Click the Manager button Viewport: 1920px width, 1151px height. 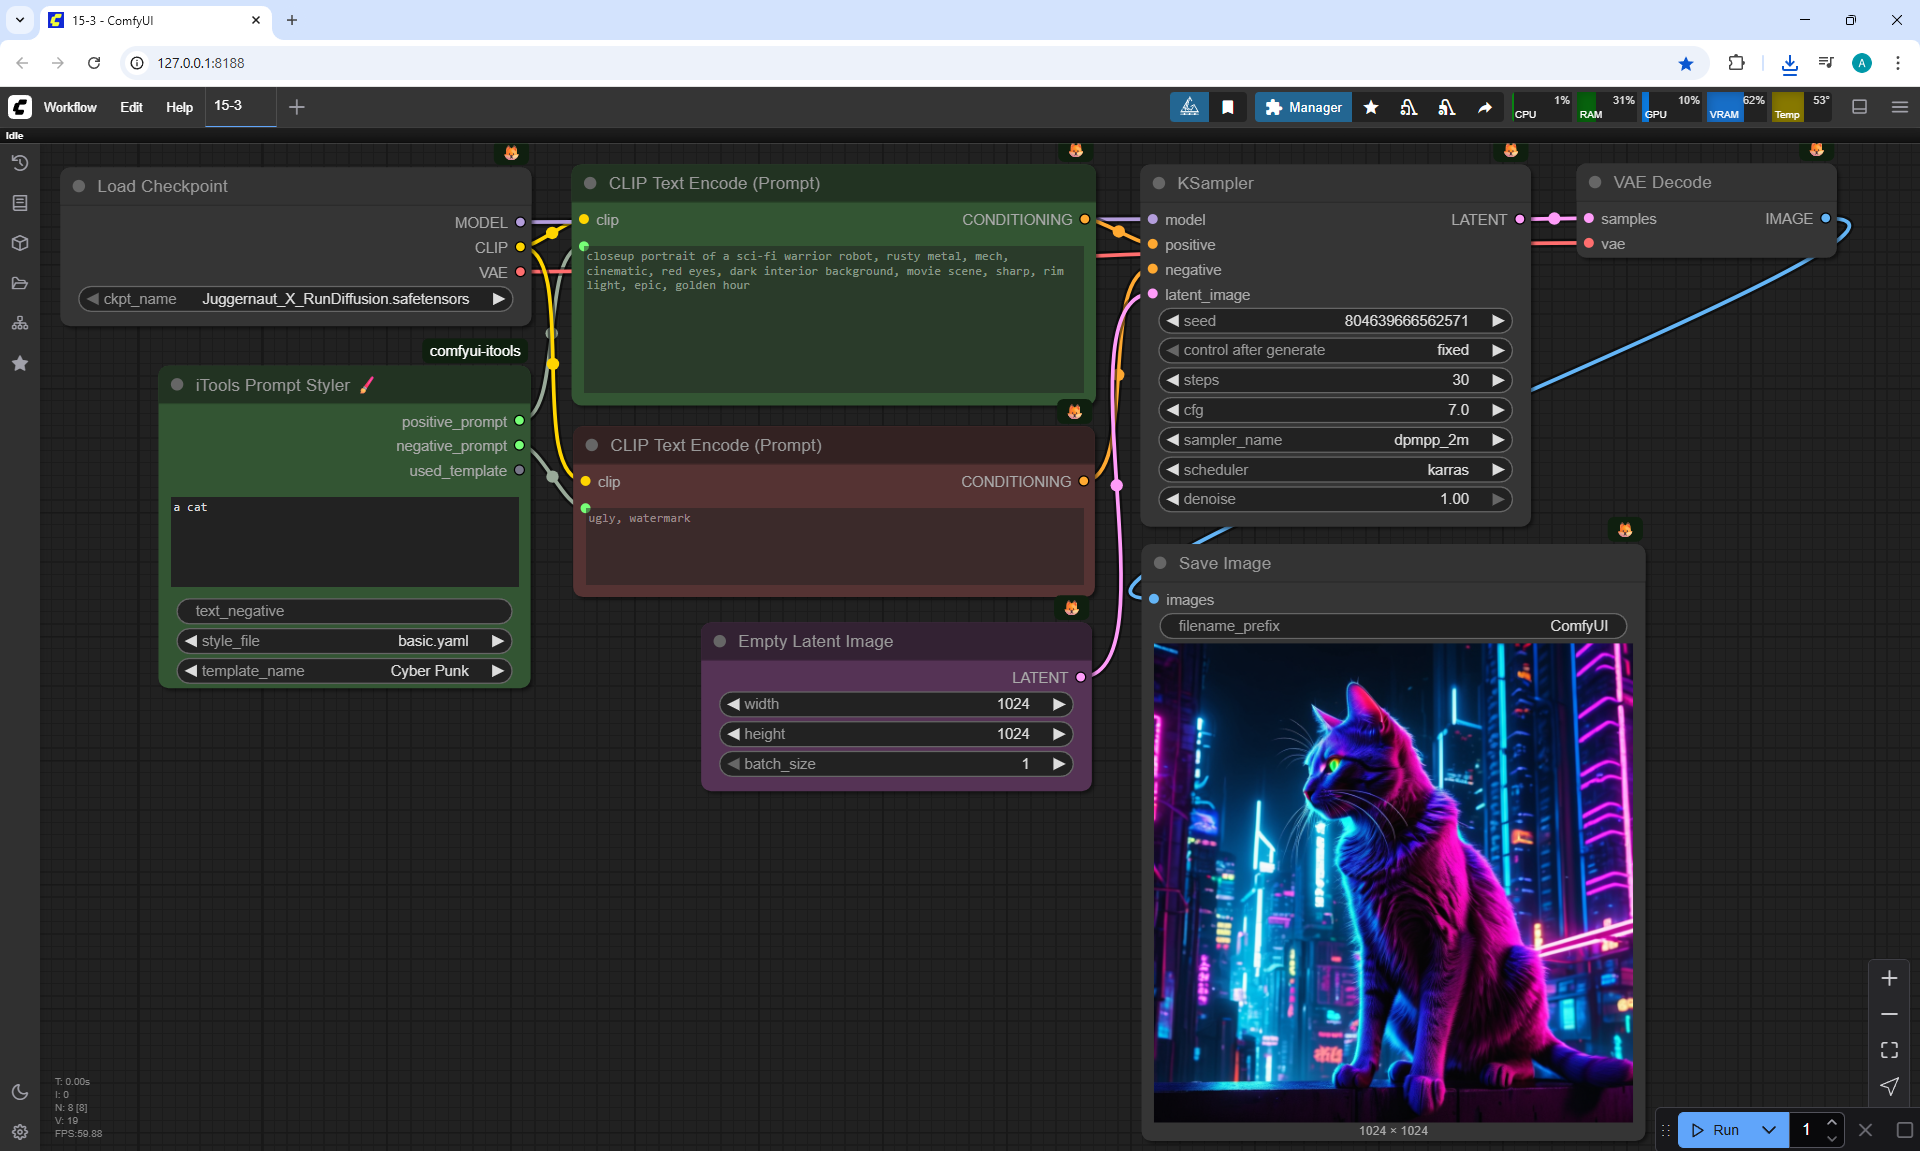tap(1303, 107)
